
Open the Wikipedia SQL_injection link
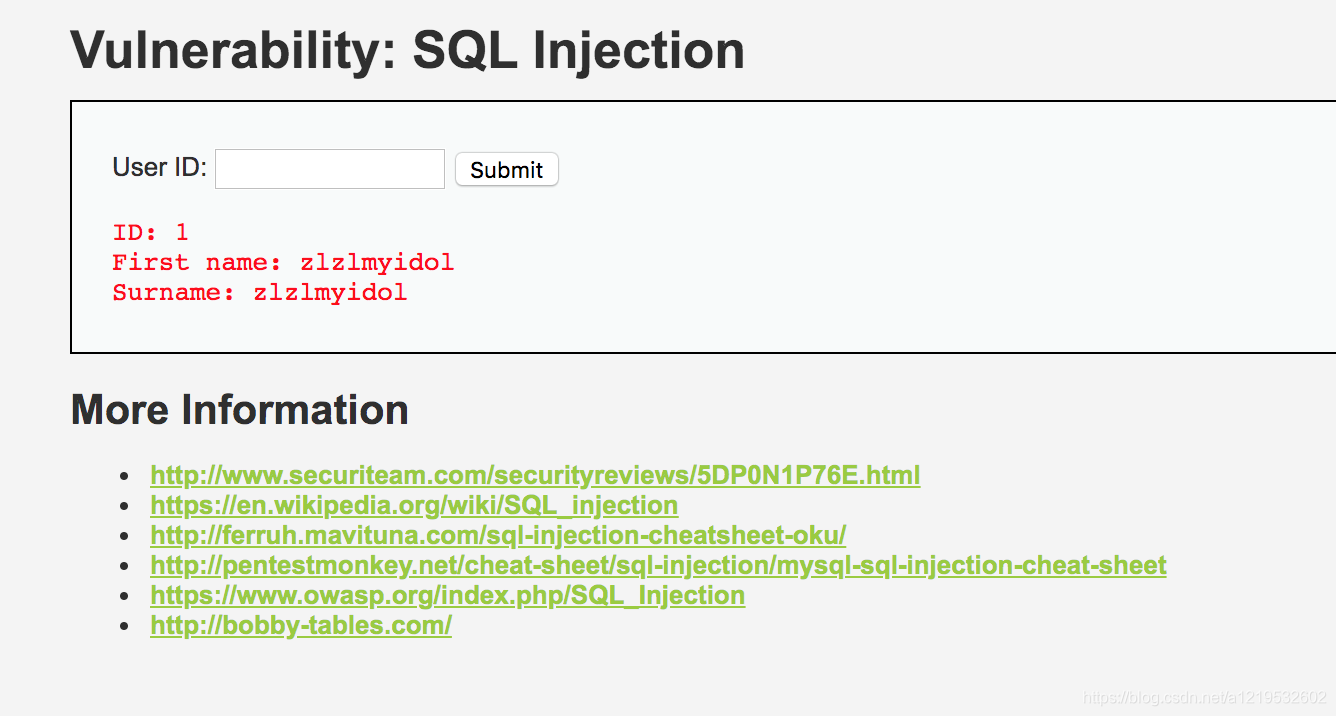[414, 505]
